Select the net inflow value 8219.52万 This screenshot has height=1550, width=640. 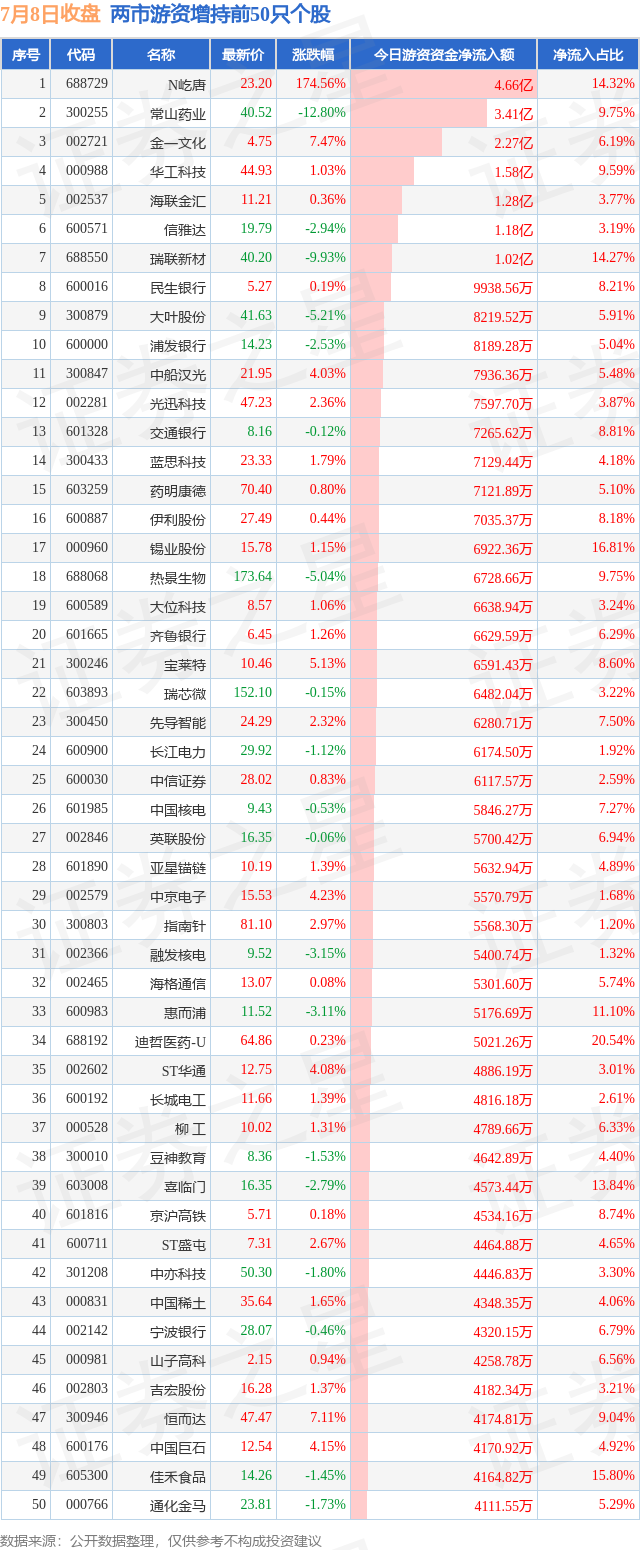click(501, 317)
